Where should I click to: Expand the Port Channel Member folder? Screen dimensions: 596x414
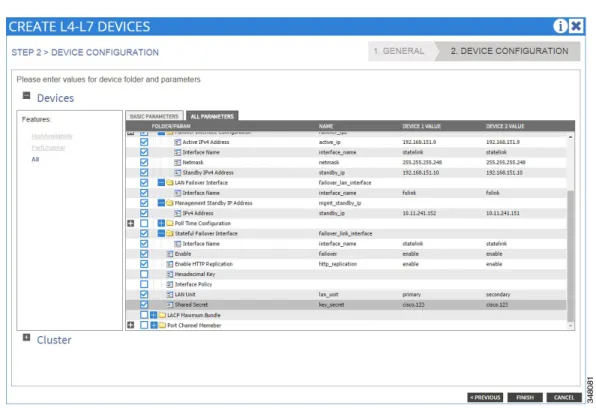[x=154, y=325]
